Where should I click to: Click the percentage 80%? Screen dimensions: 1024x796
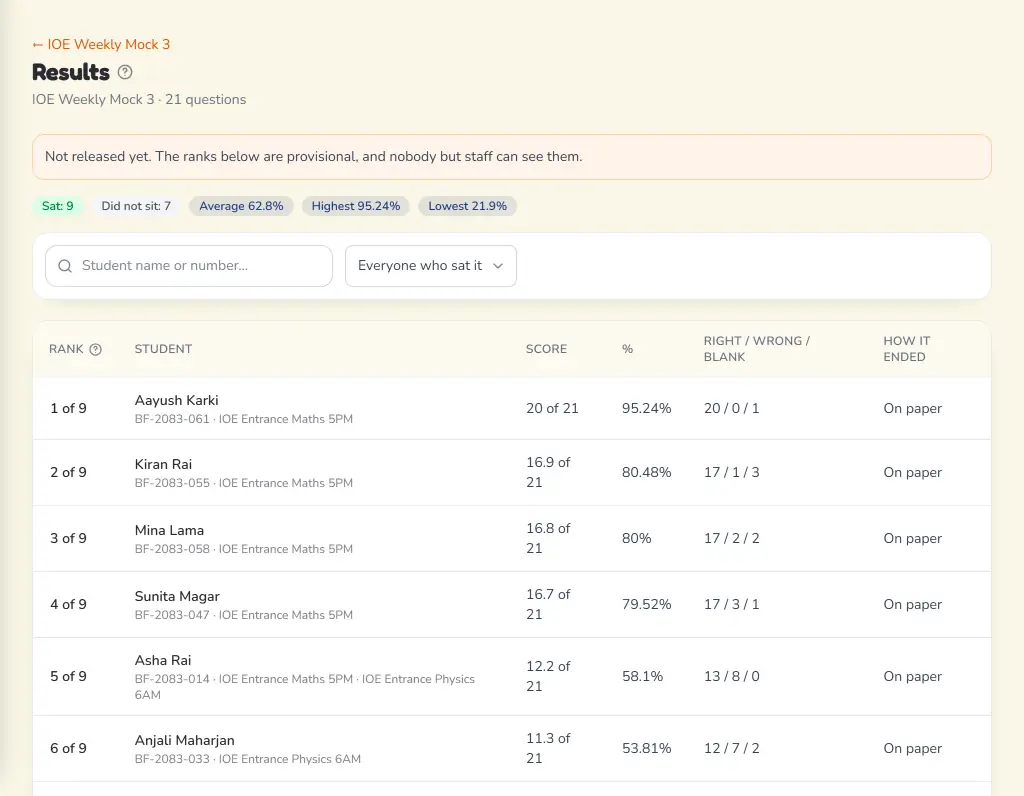coord(636,538)
